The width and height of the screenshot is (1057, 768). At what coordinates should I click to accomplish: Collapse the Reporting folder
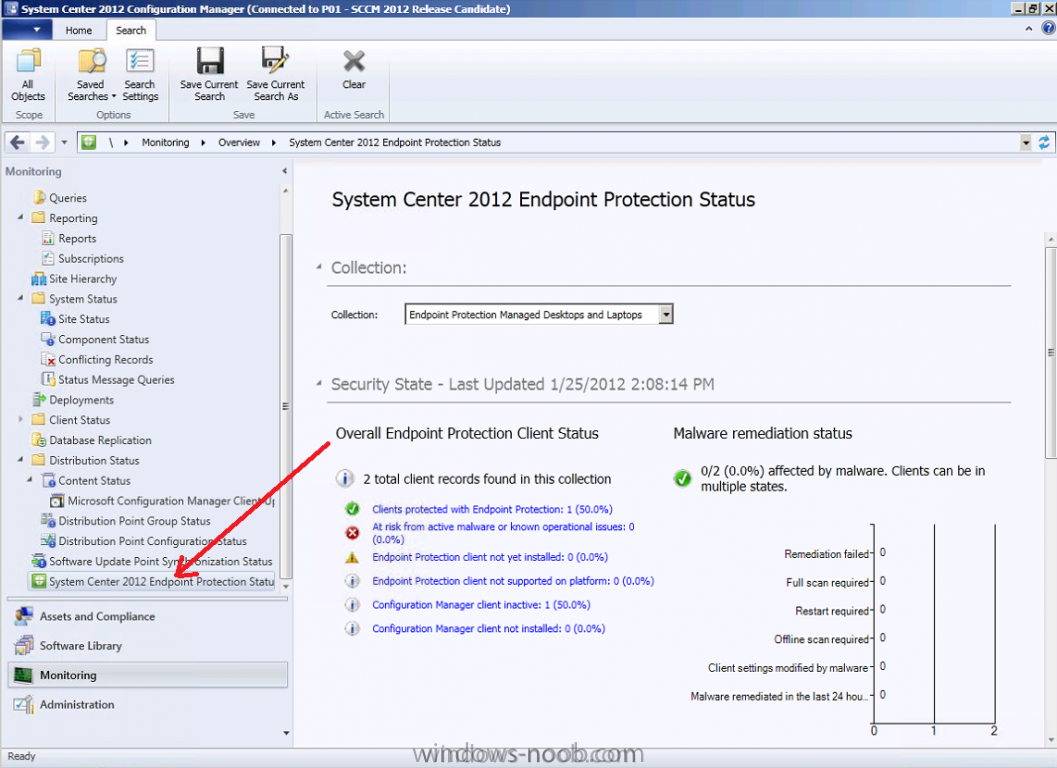[x=20, y=217]
